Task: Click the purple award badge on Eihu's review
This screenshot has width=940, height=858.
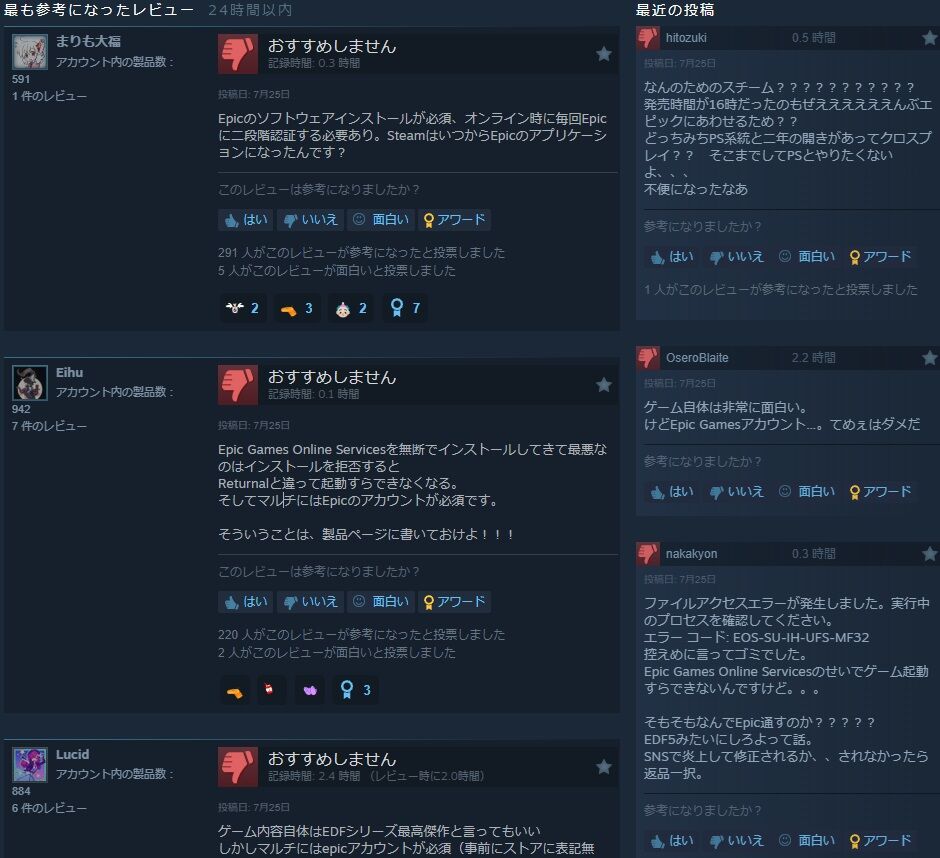Action: [x=310, y=690]
